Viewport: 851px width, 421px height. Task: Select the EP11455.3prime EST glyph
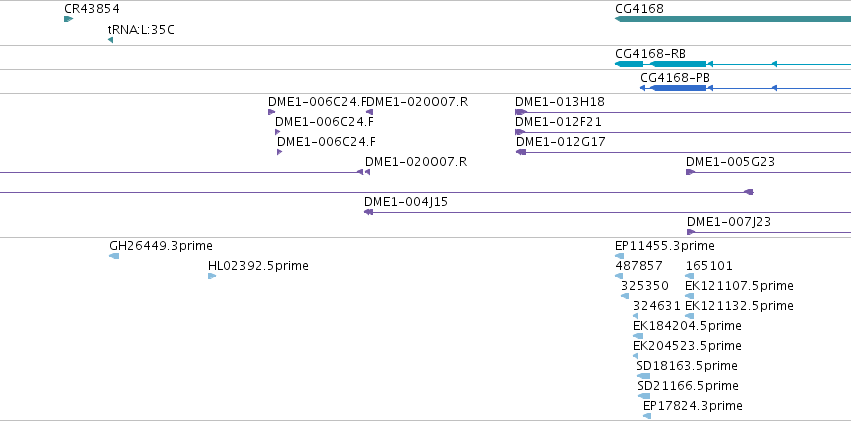tap(620, 256)
